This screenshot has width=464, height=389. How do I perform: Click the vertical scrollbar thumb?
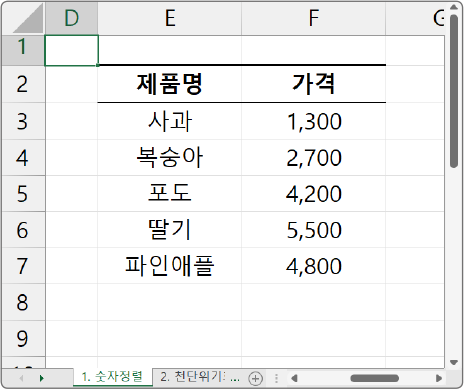(454, 91)
